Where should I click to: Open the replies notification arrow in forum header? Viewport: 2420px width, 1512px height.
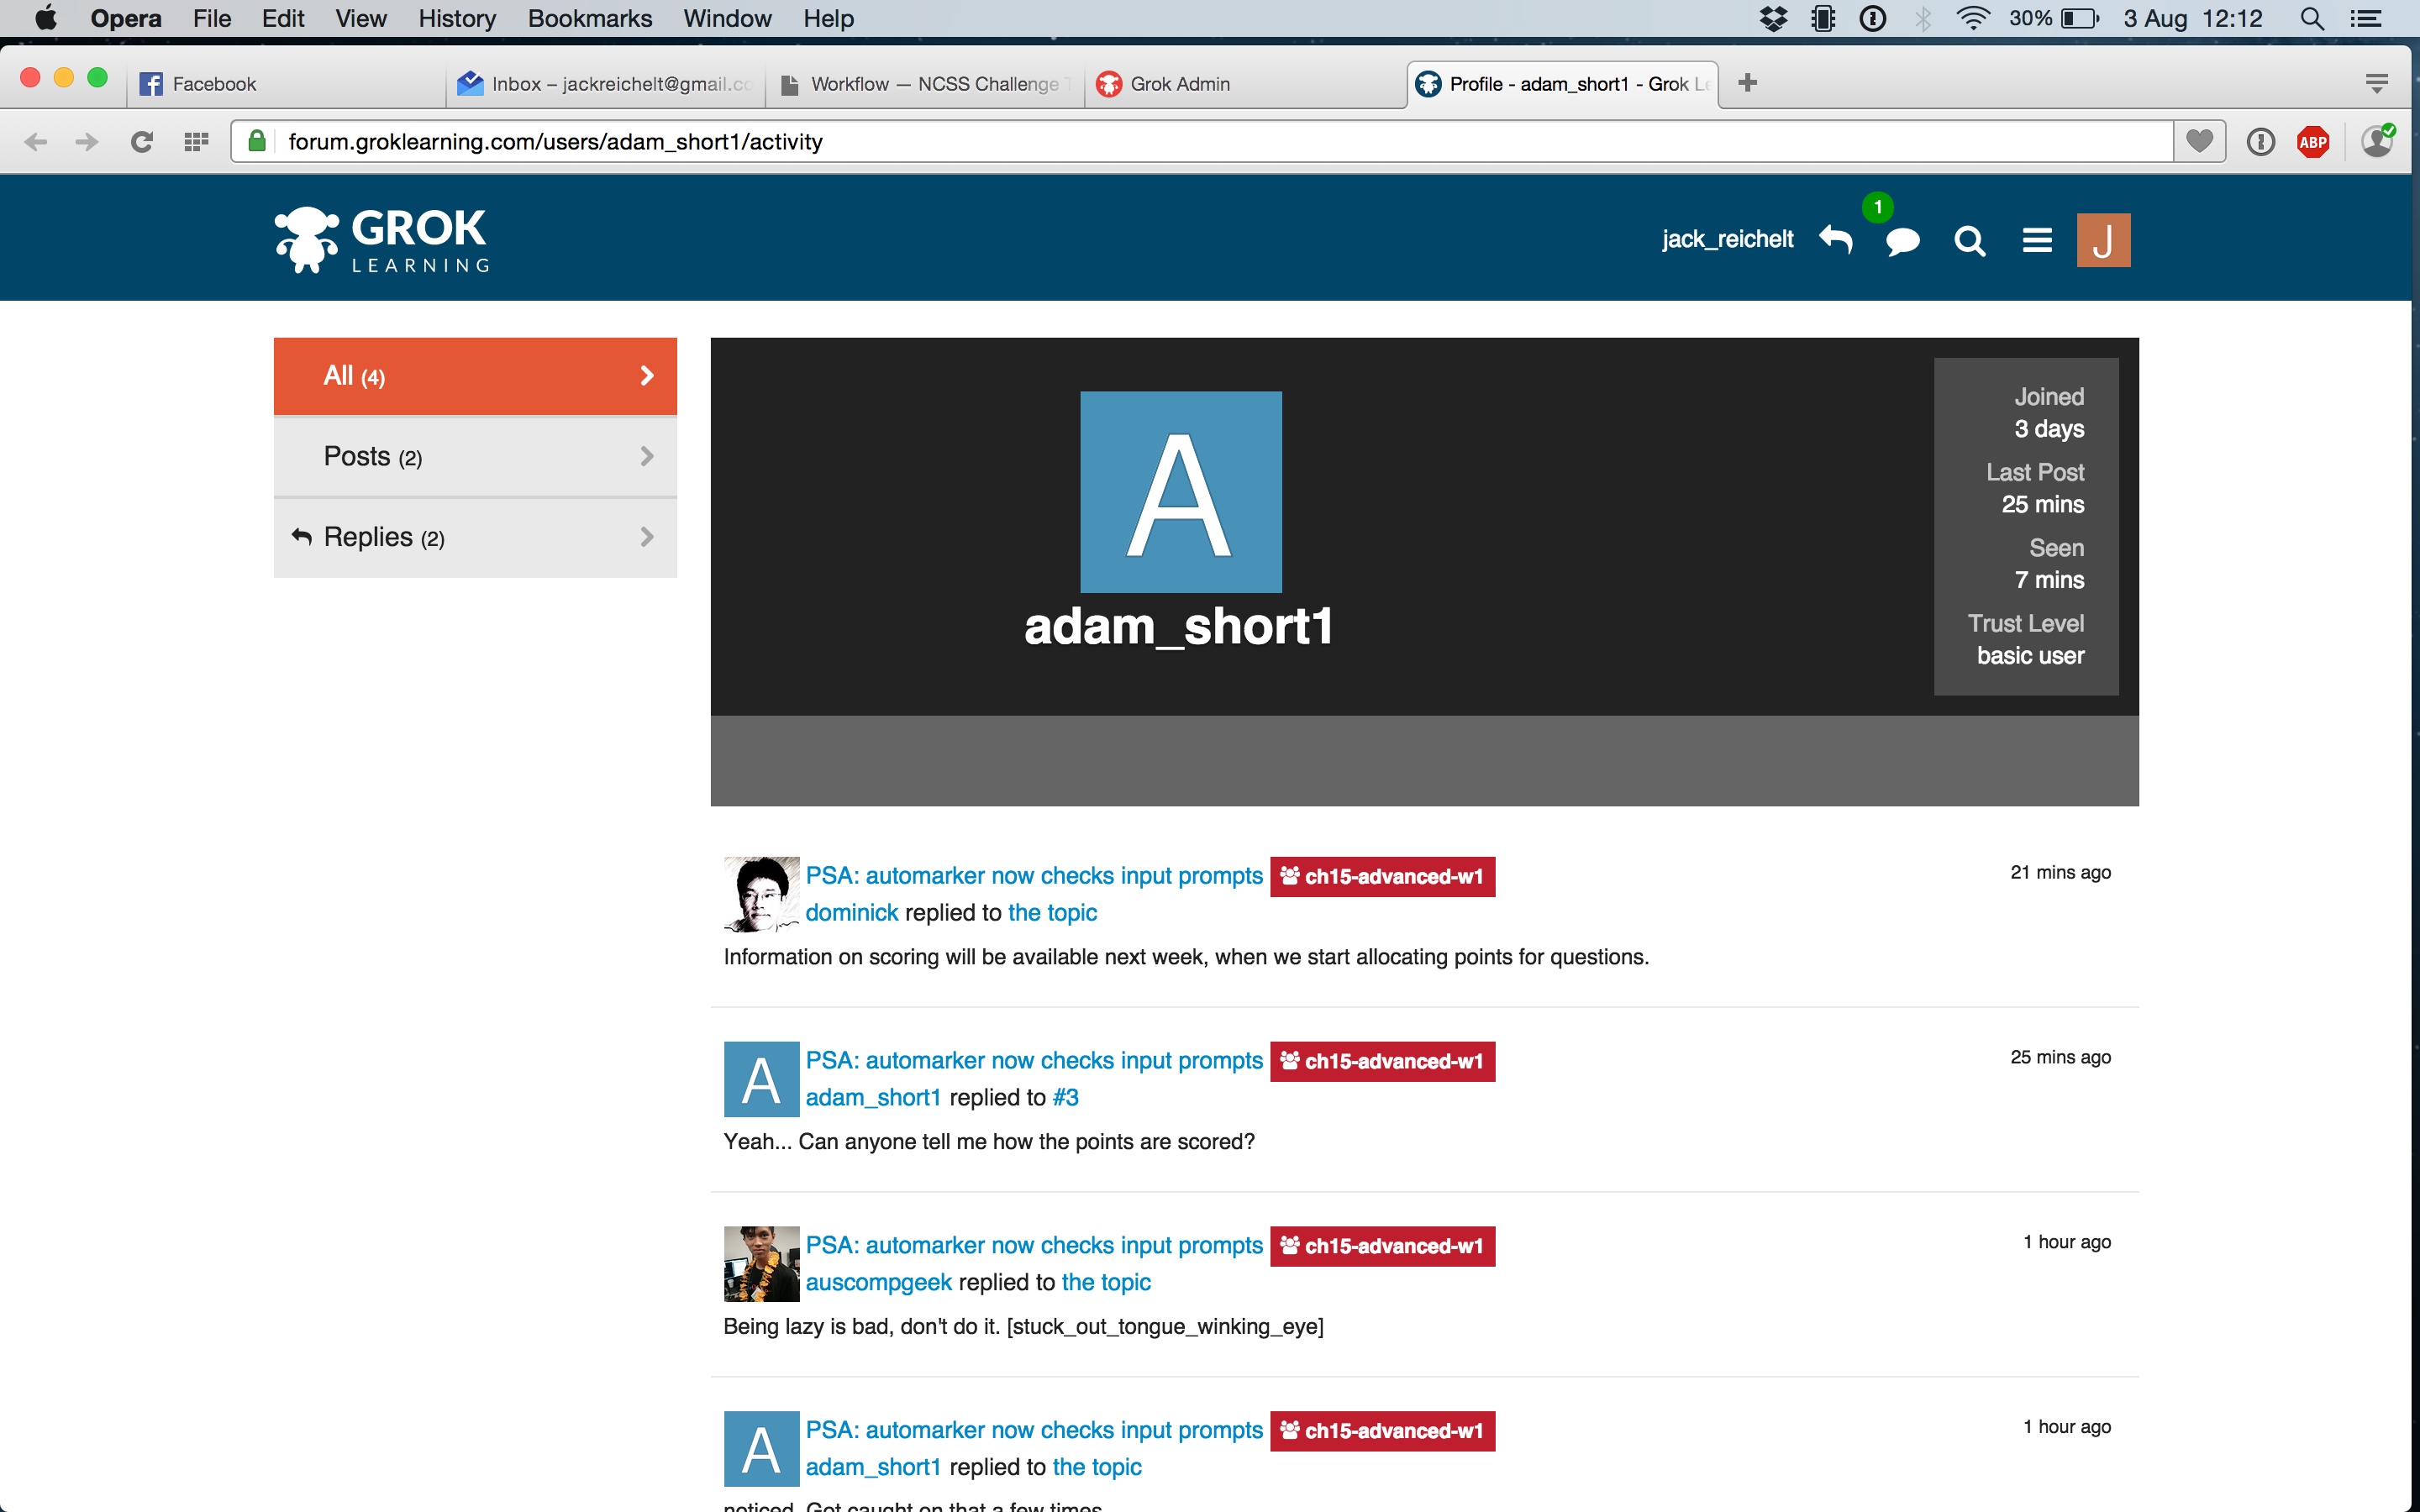[x=1836, y=240]
